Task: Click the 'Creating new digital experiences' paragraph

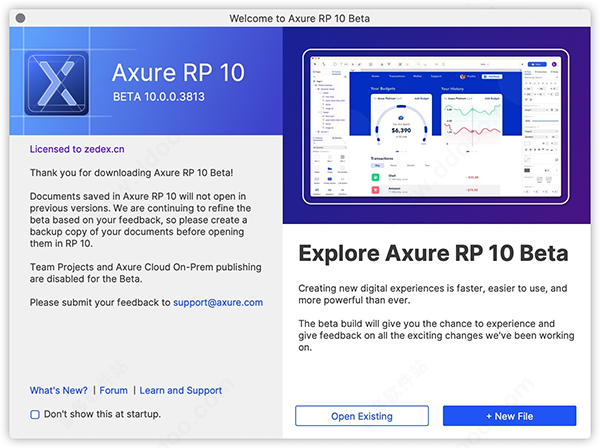Action: [433, 294]
